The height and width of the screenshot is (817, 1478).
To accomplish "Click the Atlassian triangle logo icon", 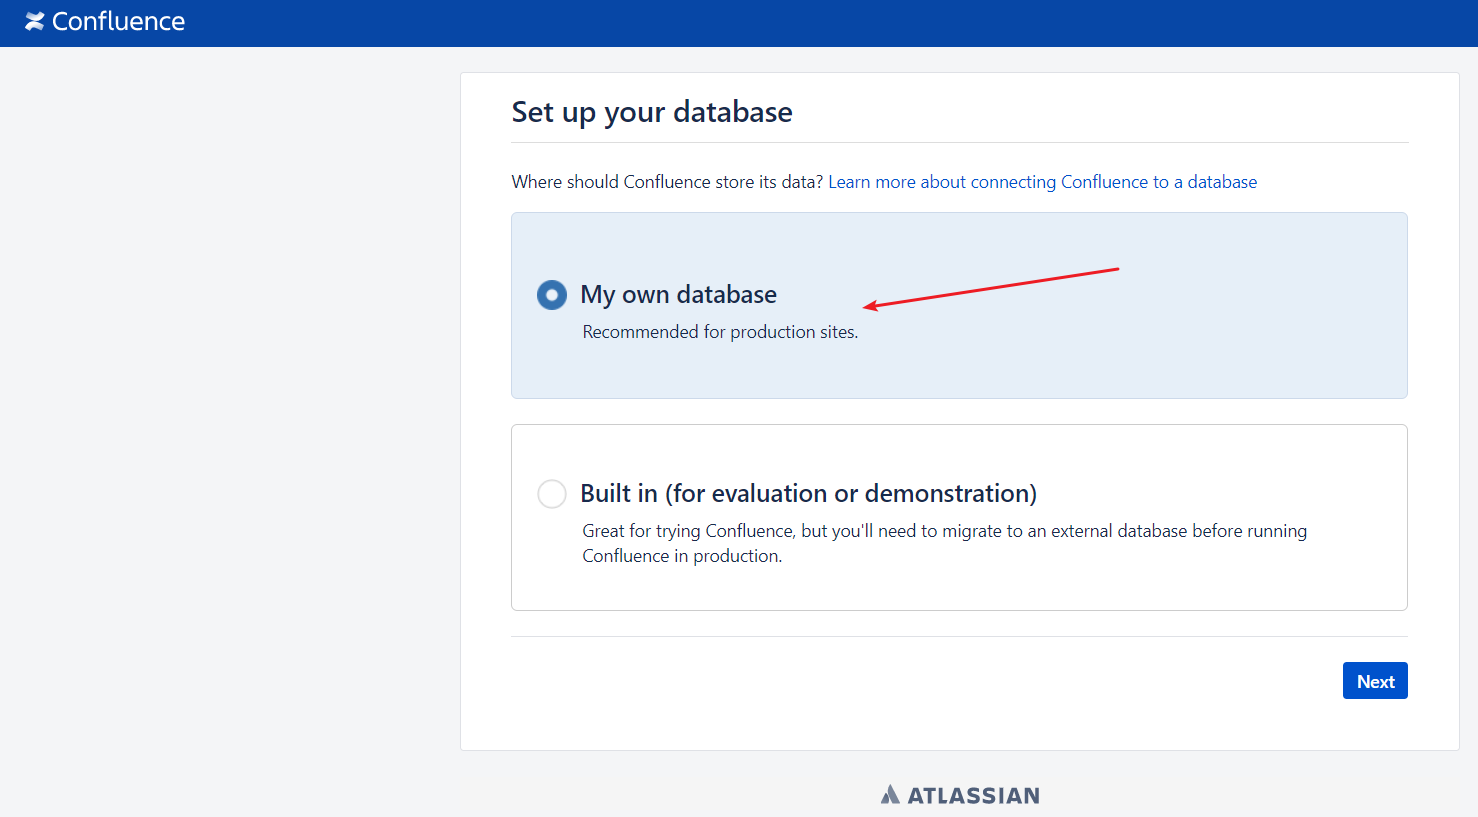I will pyautogui.click(x=890, y=795).
